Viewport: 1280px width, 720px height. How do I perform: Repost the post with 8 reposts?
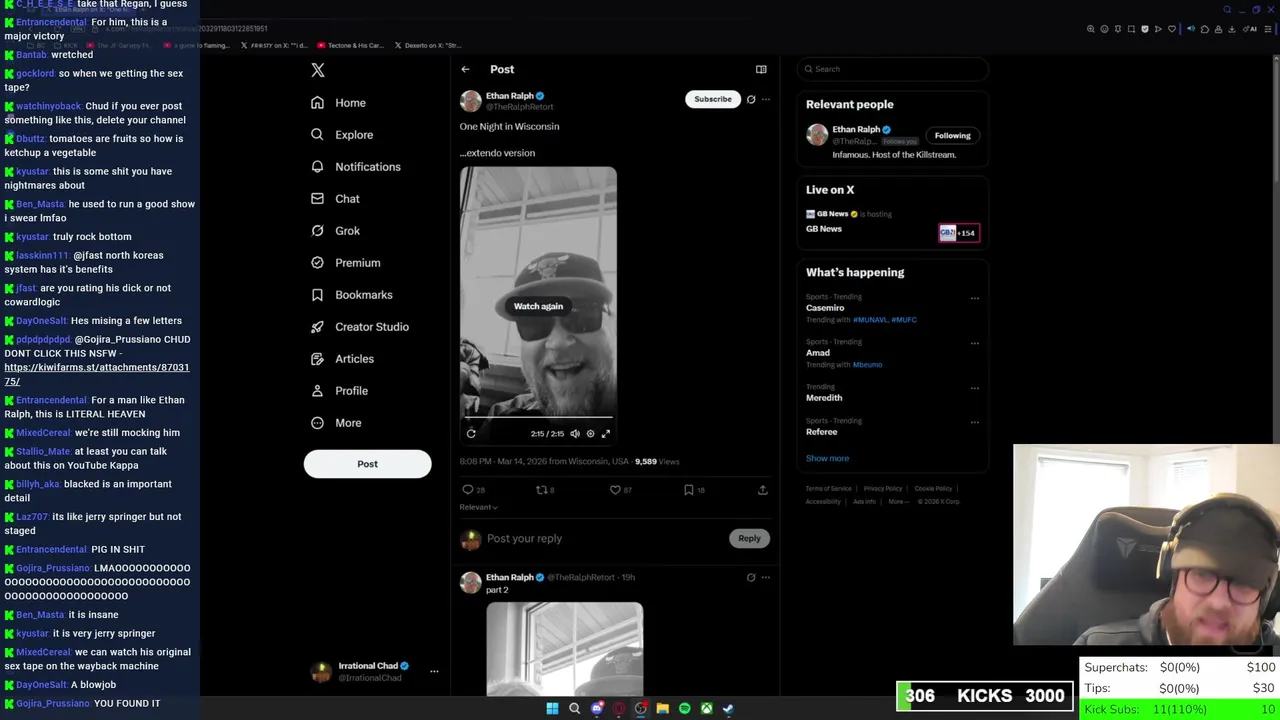542,490
